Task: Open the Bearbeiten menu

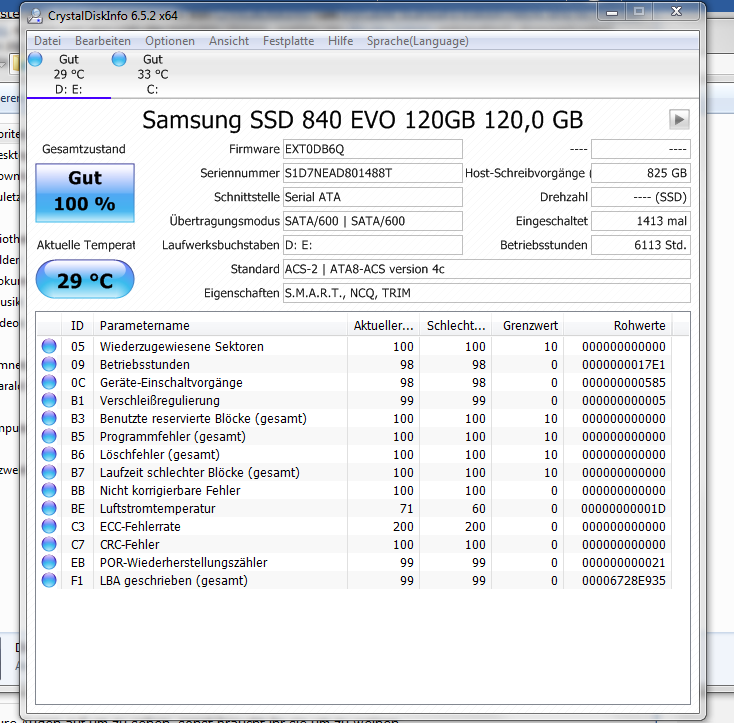Action: coord(103,41)
